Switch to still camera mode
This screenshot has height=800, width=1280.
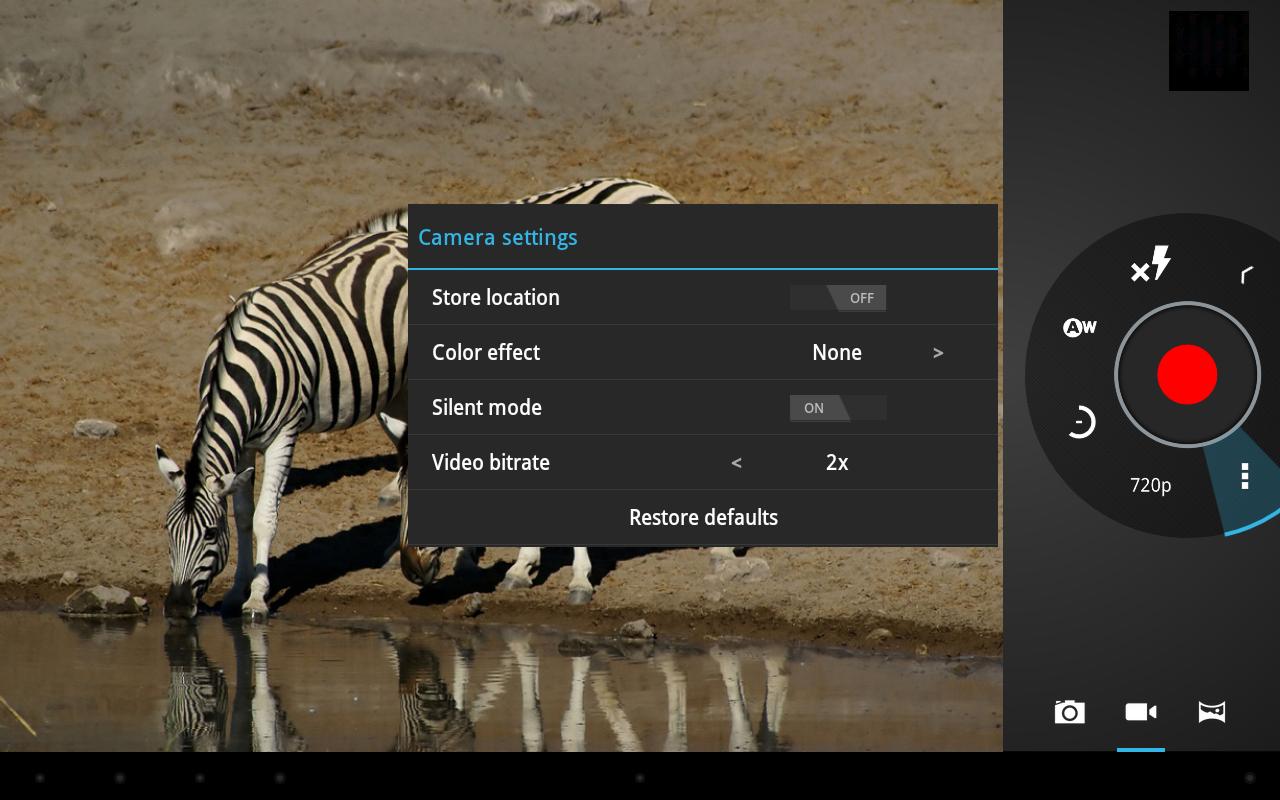point(1069,712)
